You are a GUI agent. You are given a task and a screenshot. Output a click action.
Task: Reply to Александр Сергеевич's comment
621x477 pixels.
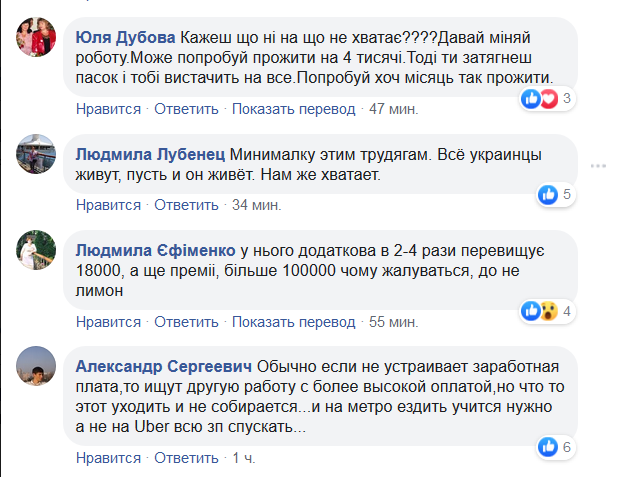point(183,458)
